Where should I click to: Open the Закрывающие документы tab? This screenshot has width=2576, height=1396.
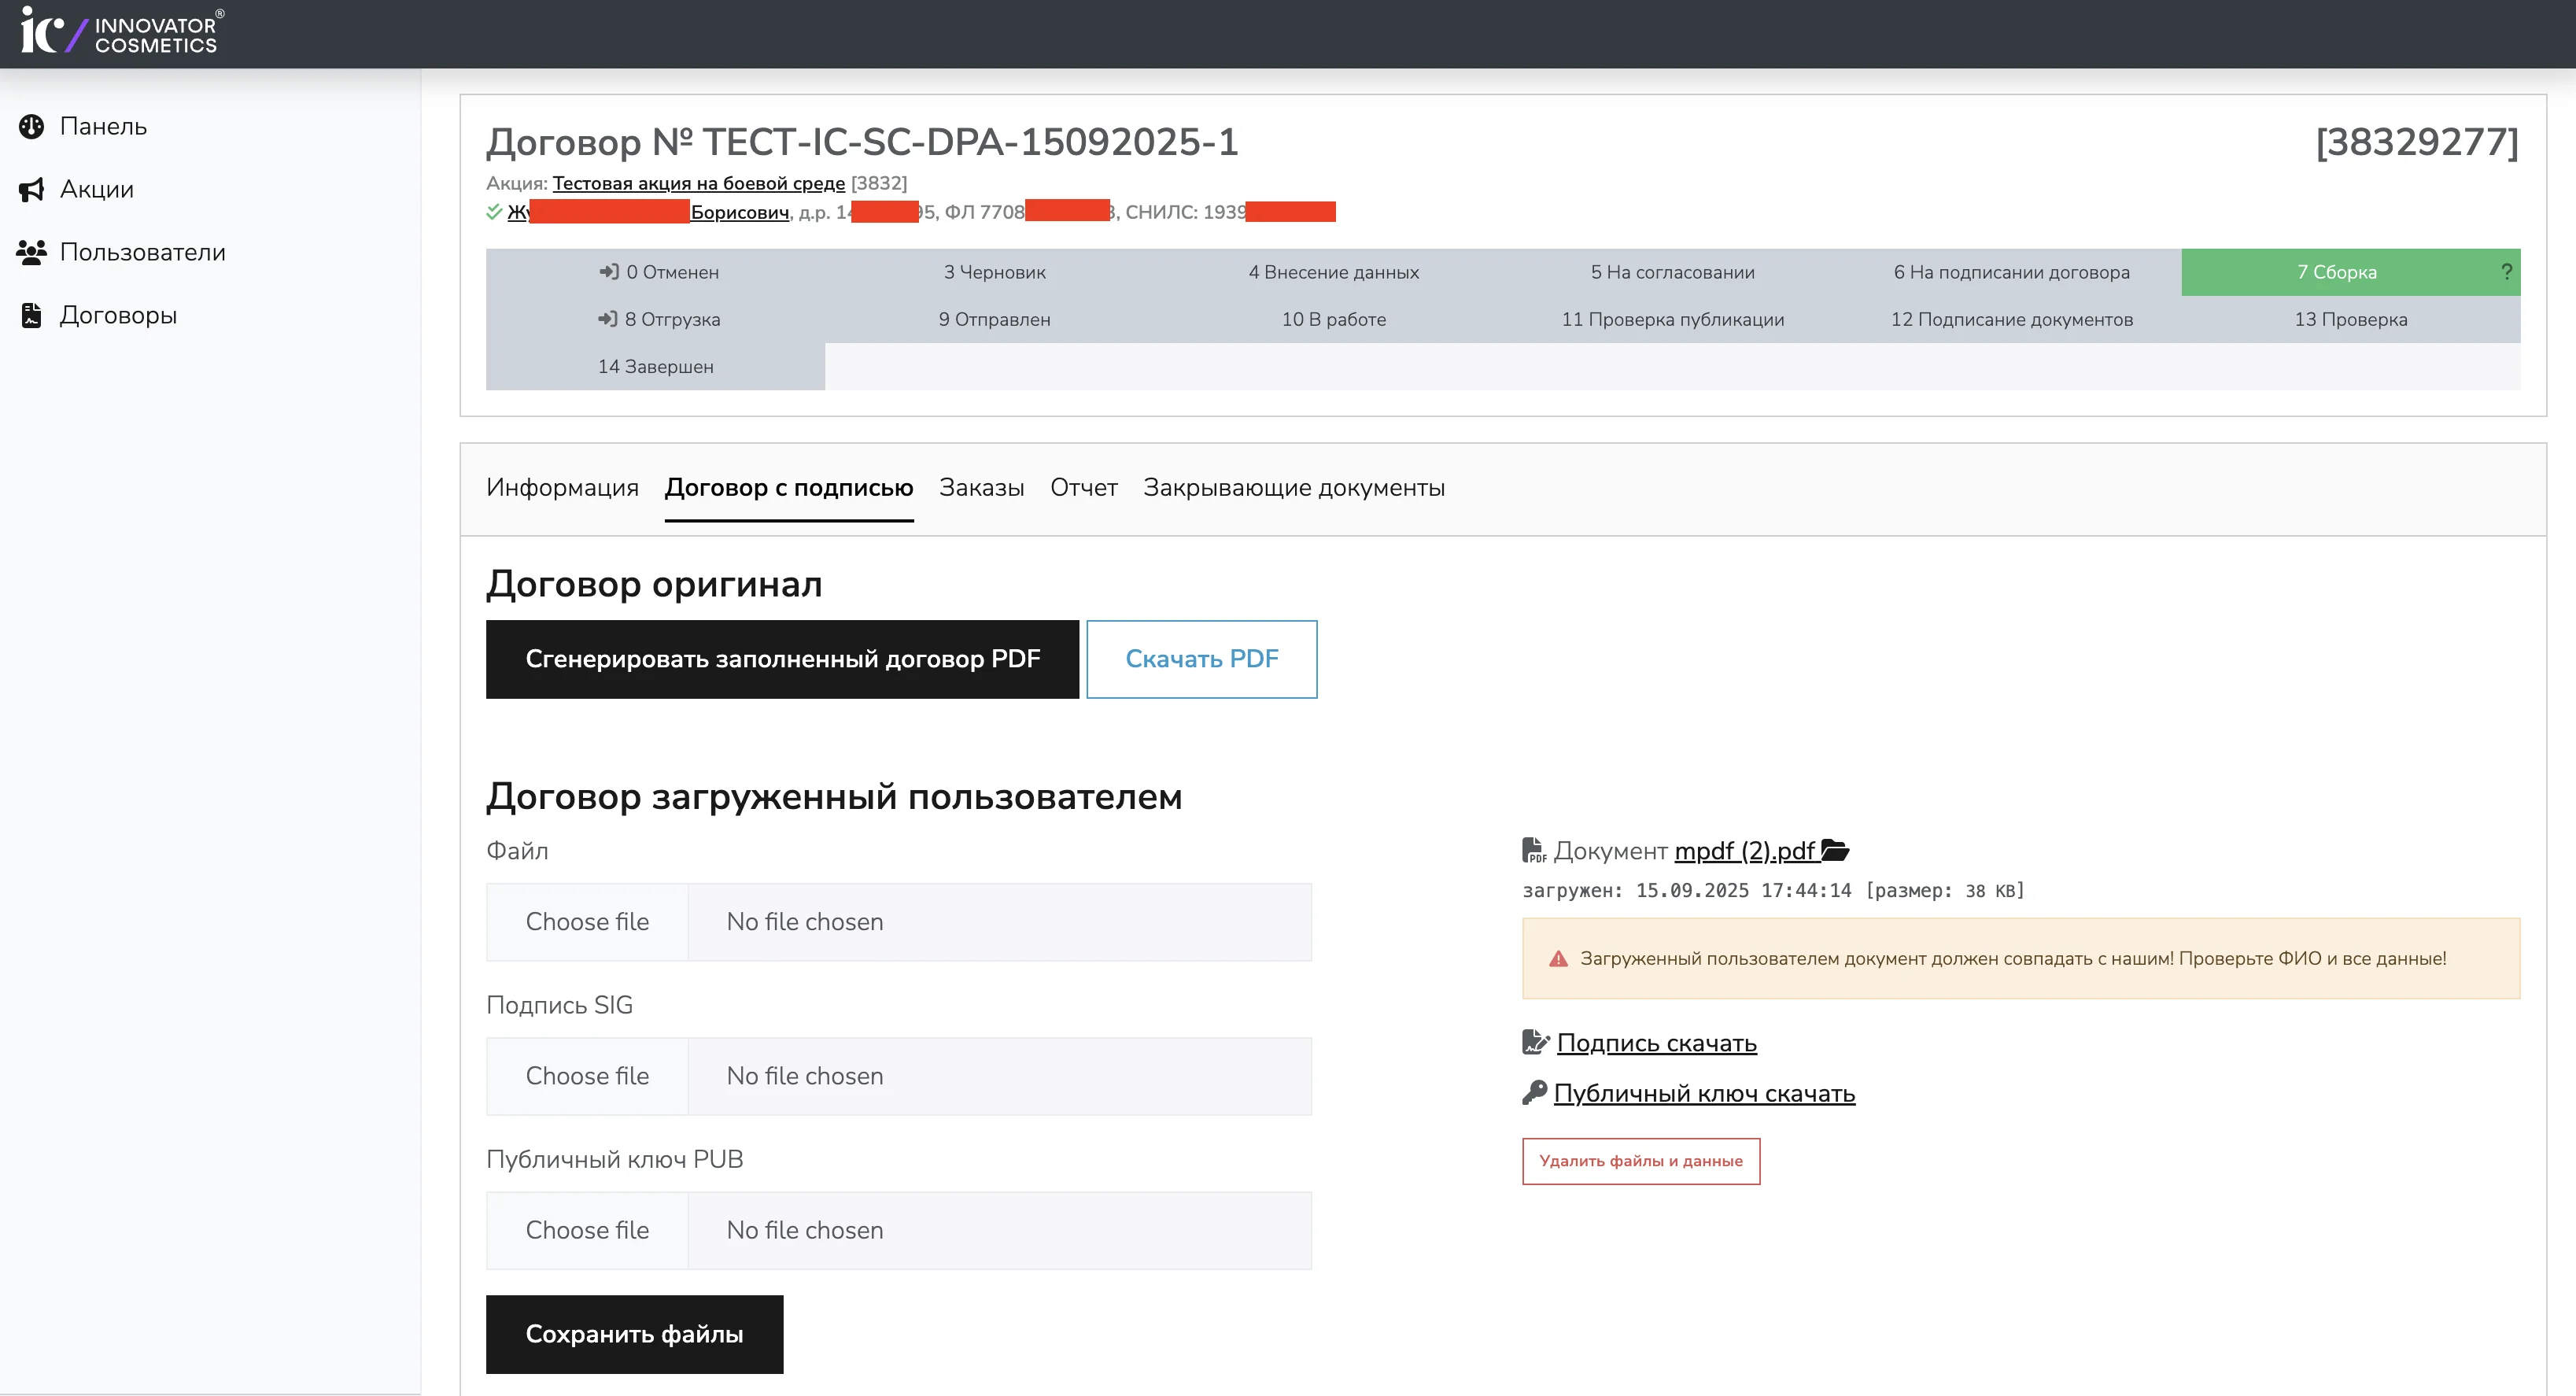1293,488
